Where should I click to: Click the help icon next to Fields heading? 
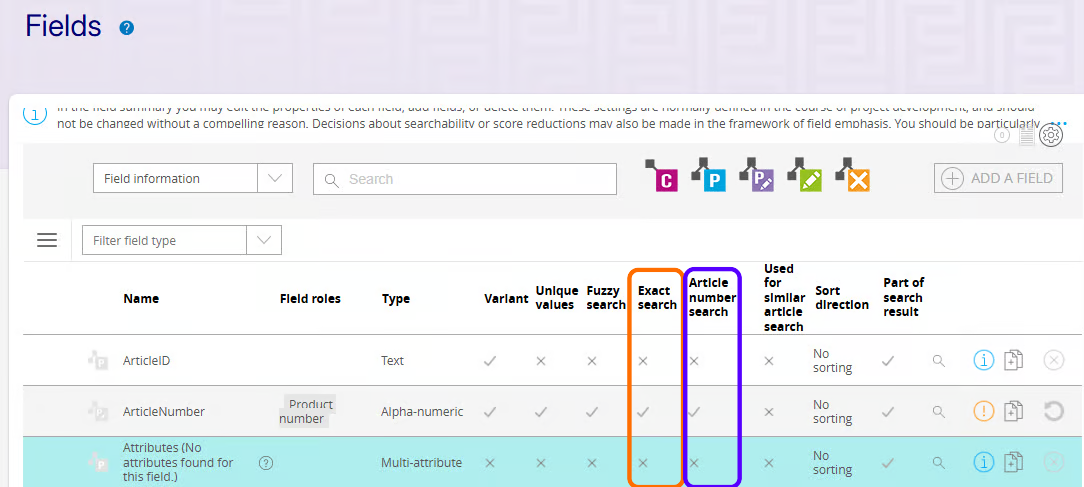127,28
